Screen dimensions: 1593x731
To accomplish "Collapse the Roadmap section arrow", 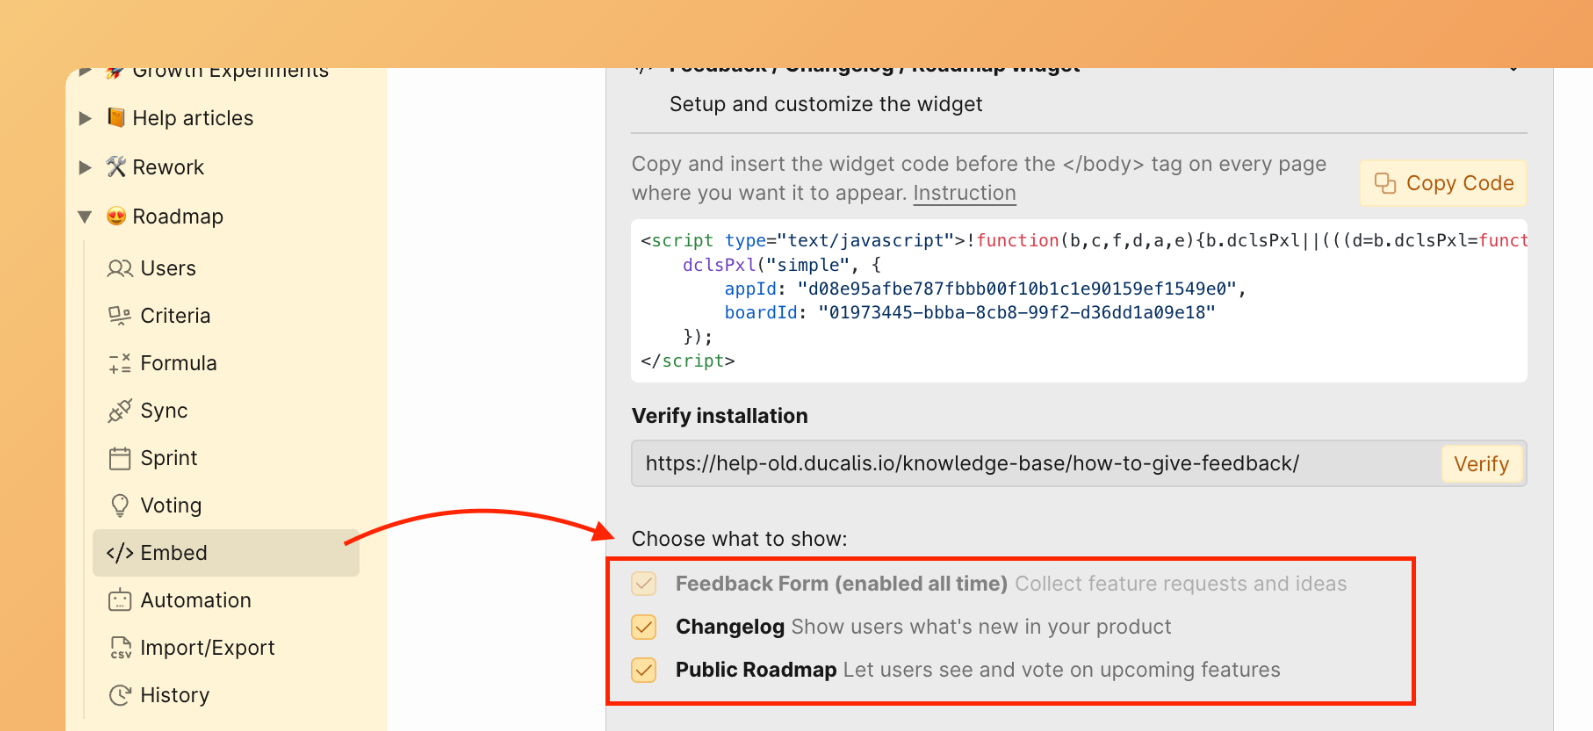I will (x=85, y=217).
